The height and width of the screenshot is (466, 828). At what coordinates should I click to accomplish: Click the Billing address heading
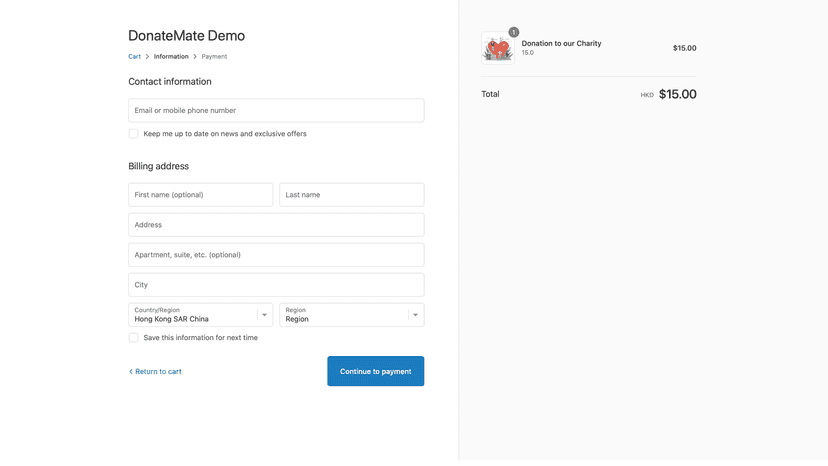tap(158, 166)
